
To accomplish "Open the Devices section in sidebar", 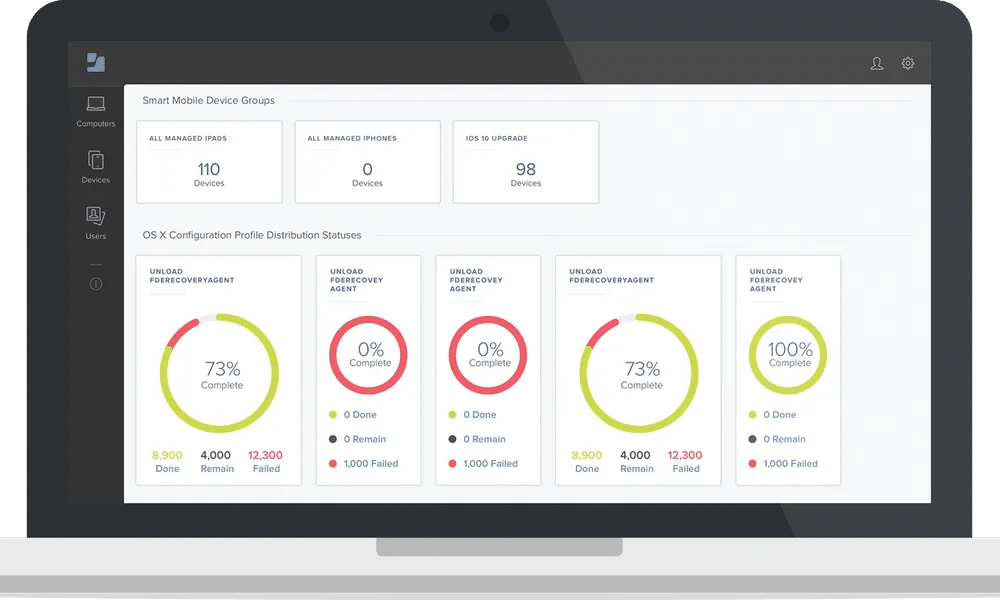I will click(x=95, y=168).
